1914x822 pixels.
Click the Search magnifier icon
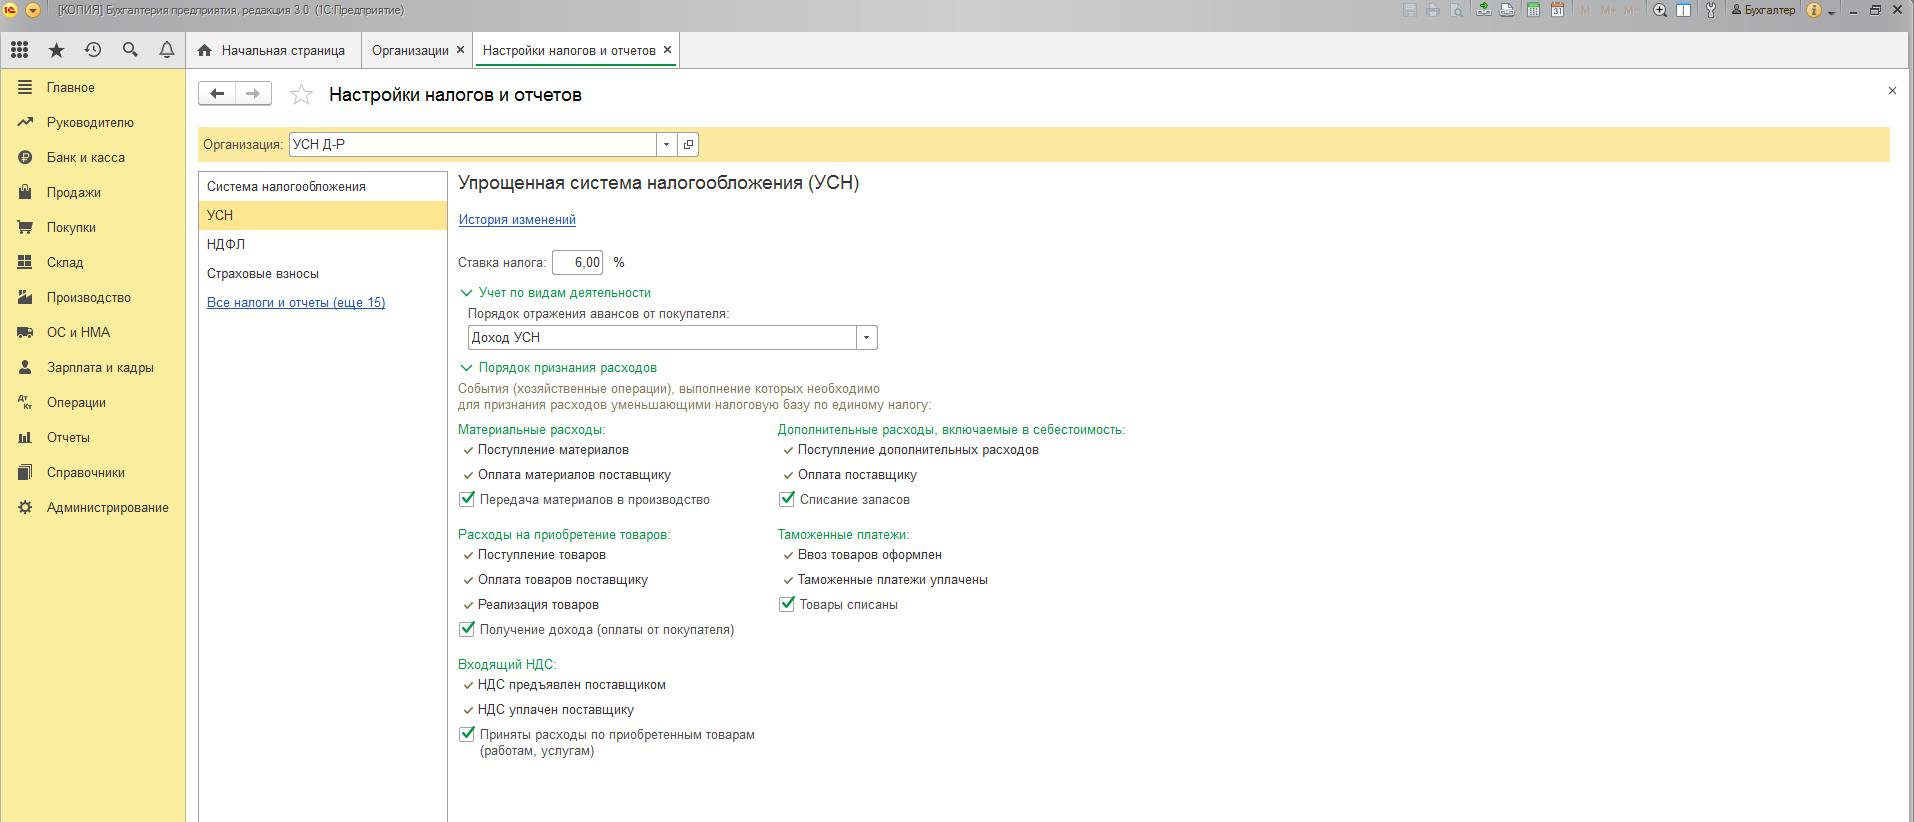(x=130, y=50)
